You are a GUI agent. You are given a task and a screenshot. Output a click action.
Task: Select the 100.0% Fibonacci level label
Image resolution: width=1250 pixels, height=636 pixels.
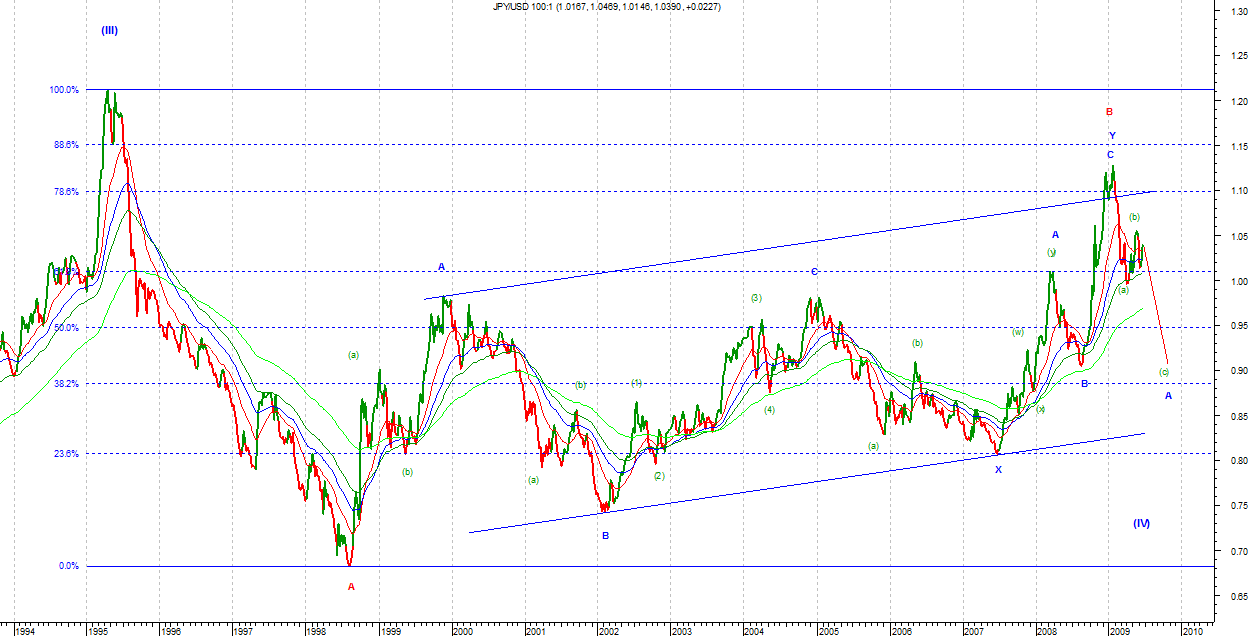click(64, 90)
